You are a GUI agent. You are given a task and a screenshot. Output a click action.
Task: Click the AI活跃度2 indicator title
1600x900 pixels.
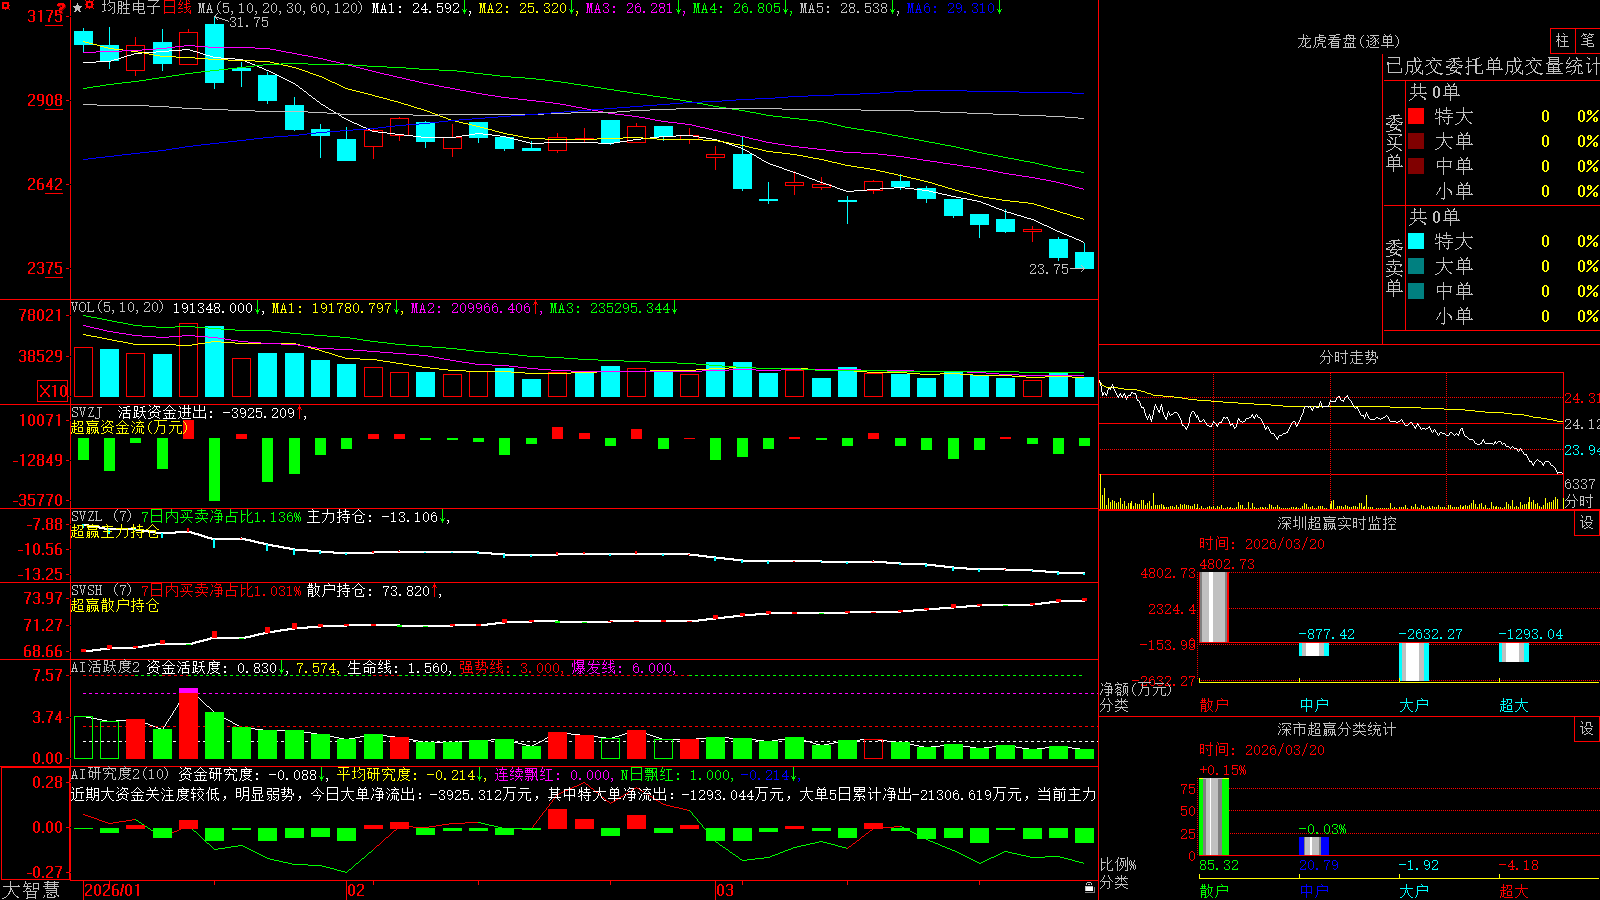click(105, 667)
